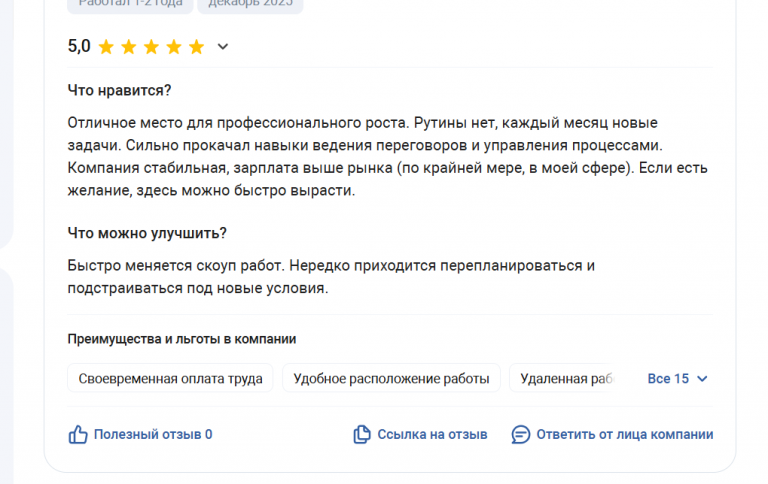The width and height of the screenshot is (768, 484).
Task: Click the speech bubble reply icon
Action: click(x=520, y=434)
